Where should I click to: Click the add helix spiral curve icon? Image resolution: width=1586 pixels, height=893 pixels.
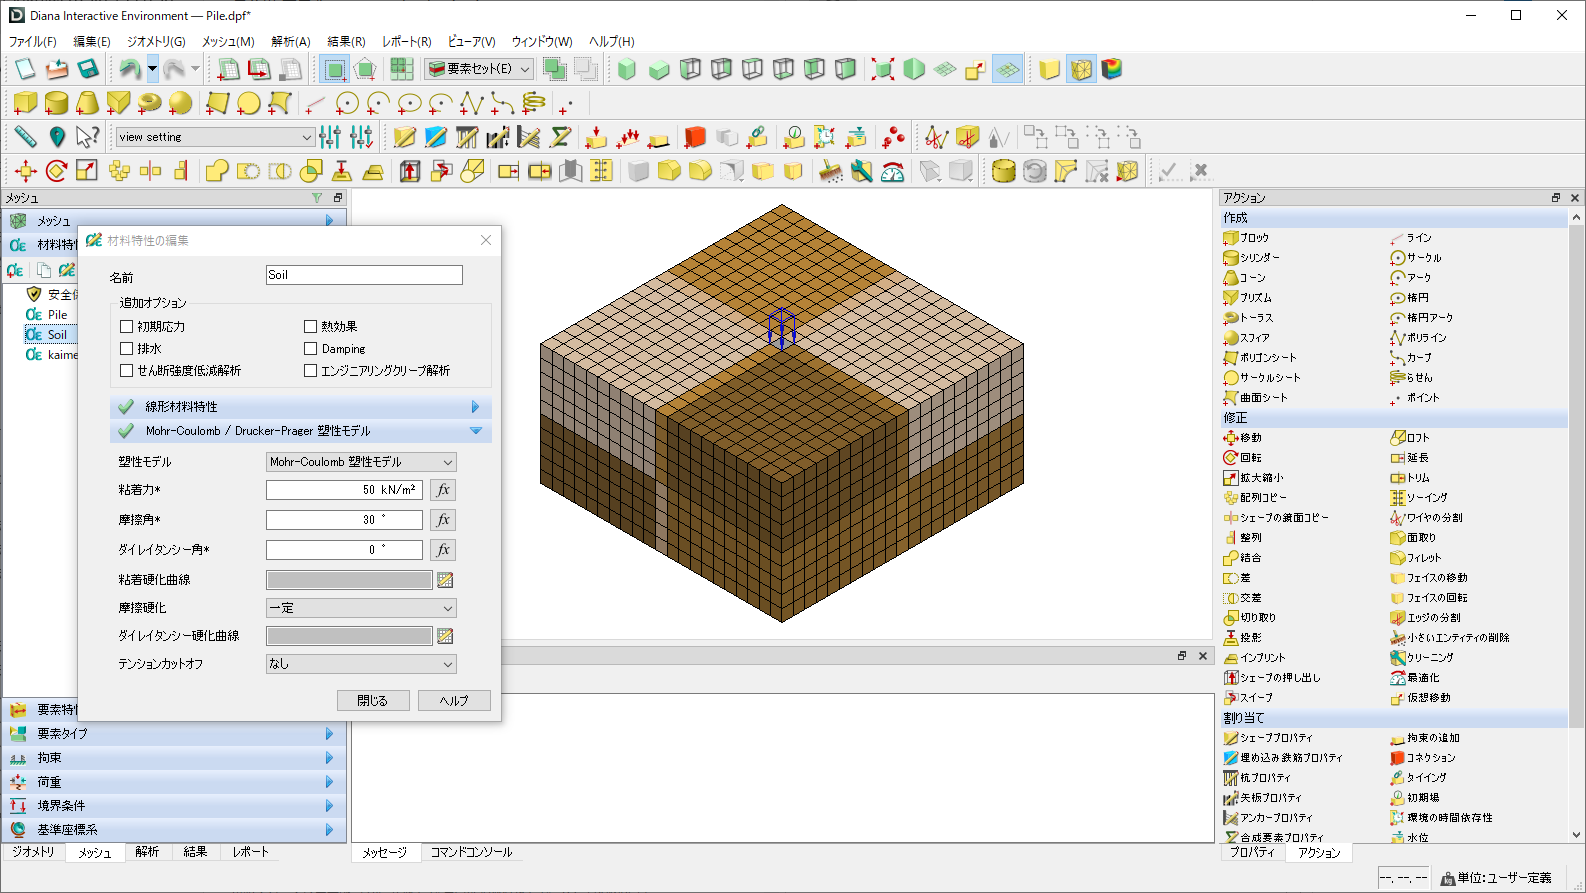click(x=534, y=103)
